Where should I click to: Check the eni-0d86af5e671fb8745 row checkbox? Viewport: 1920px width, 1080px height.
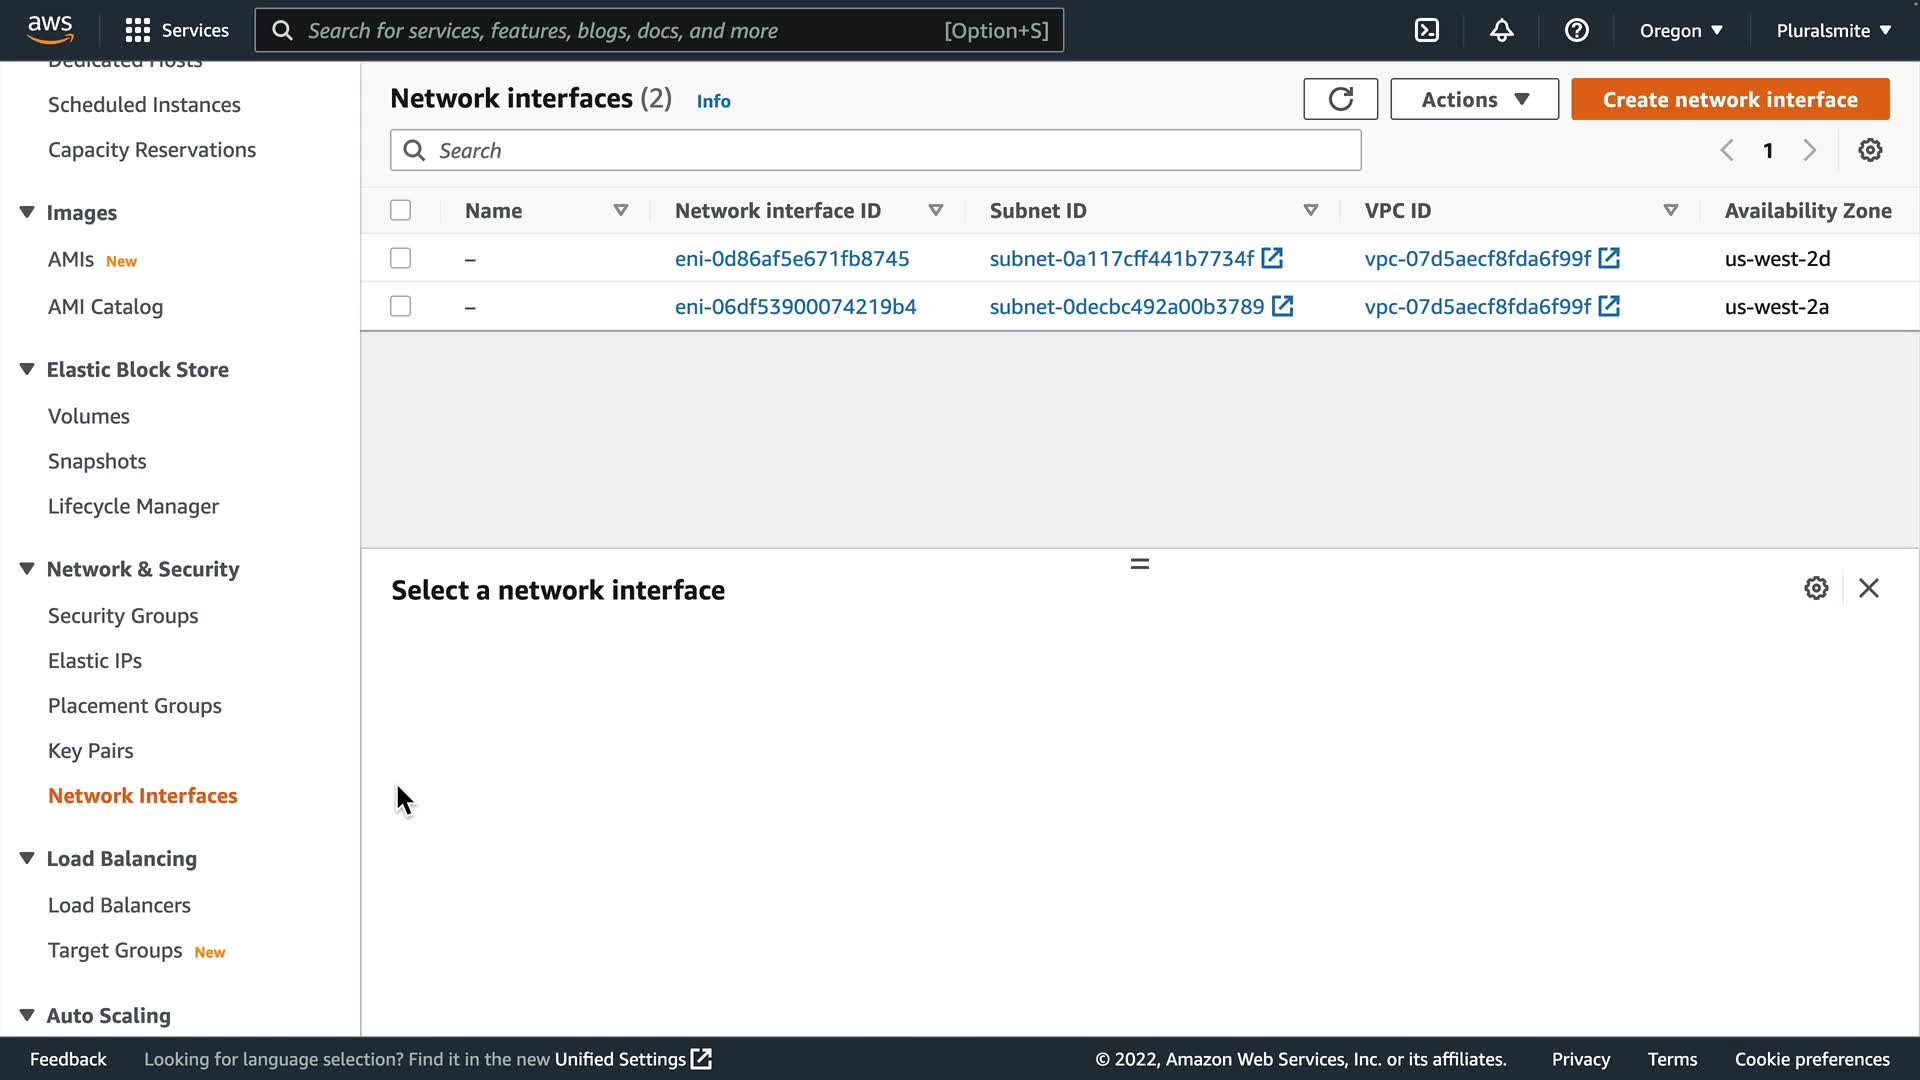400,258
